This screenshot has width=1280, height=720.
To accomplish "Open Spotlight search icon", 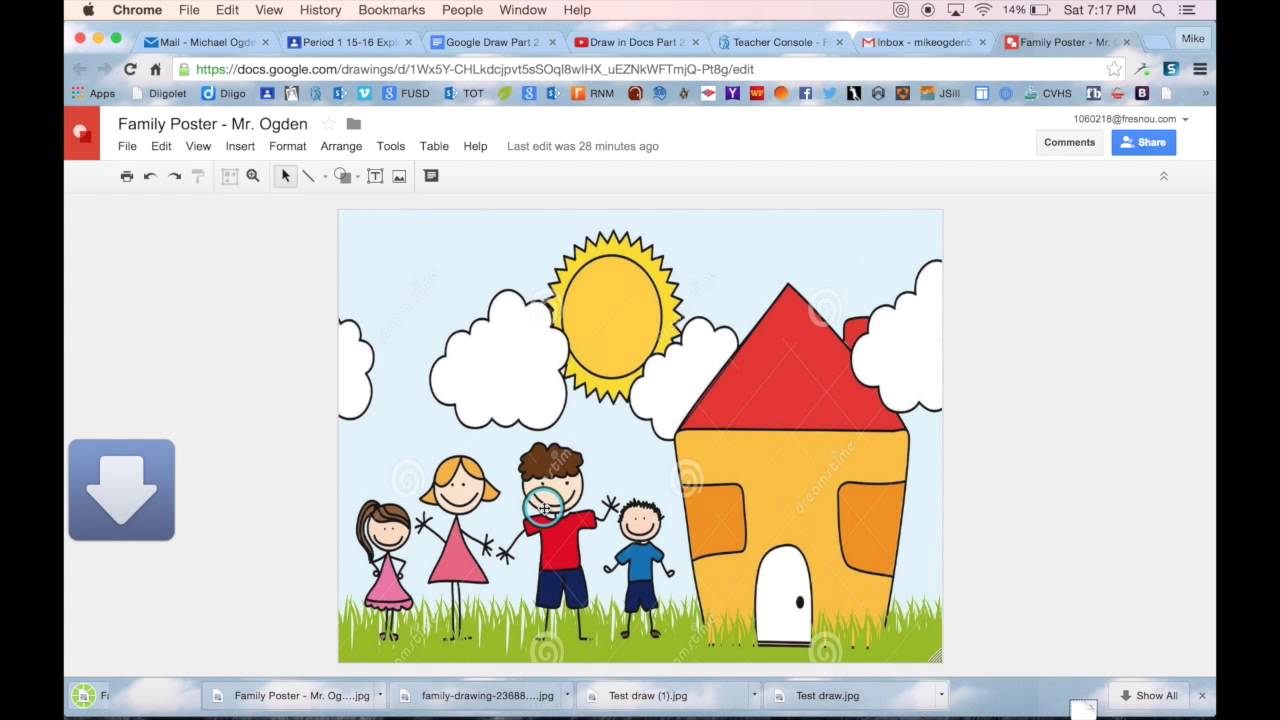I will [x=1158, y=10].
